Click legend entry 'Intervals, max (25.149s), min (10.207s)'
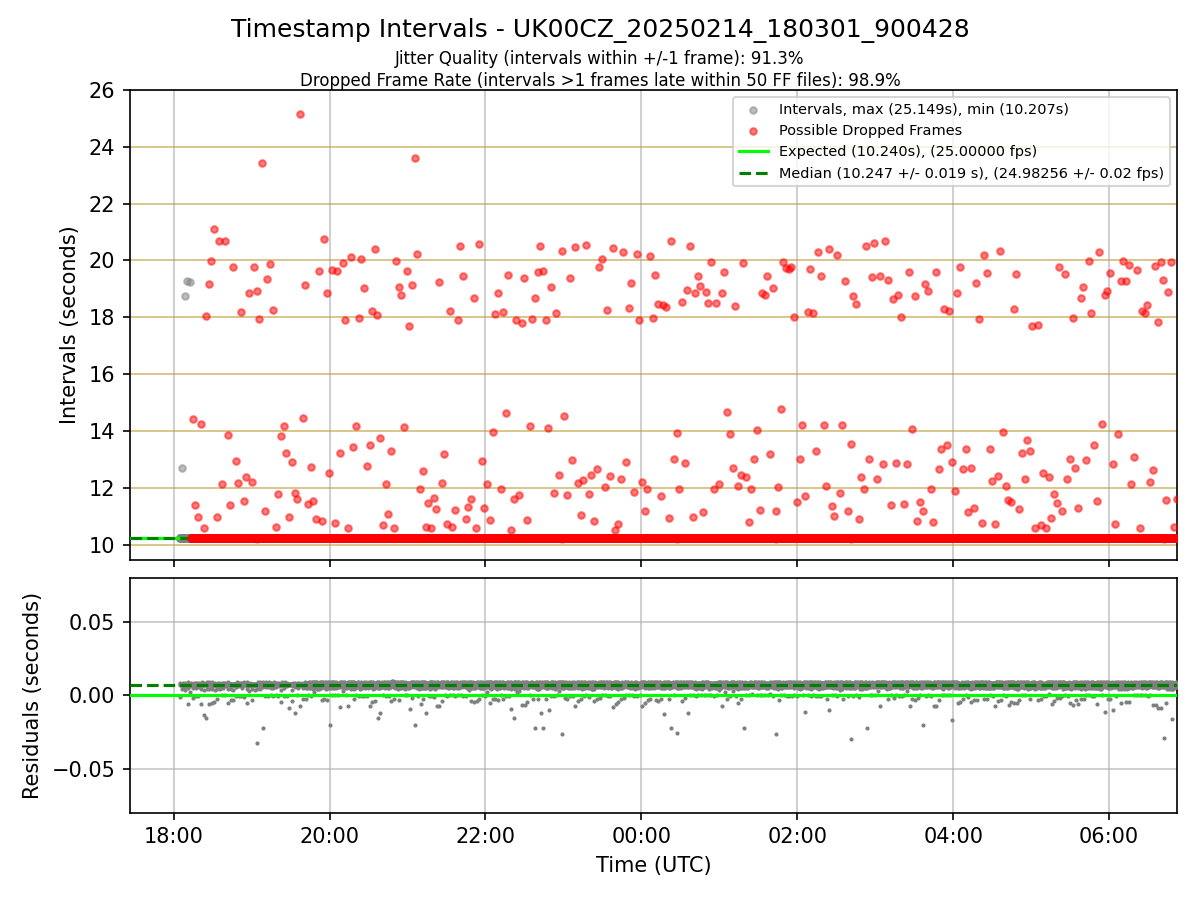The image size is (1200, 900). [923, 109]
